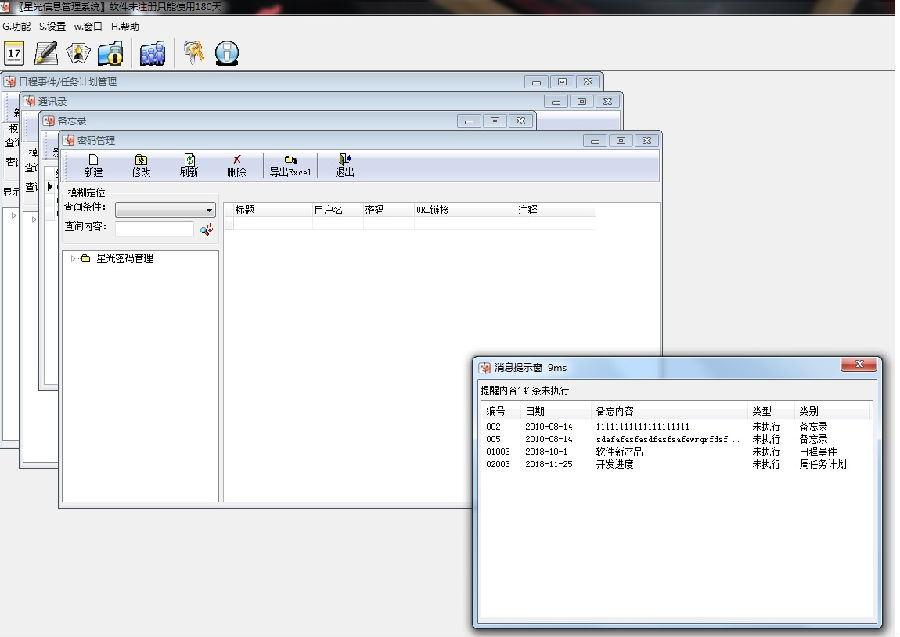Open the calendar schedule icon showing 17
900x637 pixels.
pyautogui.click(x=14, y=53)
